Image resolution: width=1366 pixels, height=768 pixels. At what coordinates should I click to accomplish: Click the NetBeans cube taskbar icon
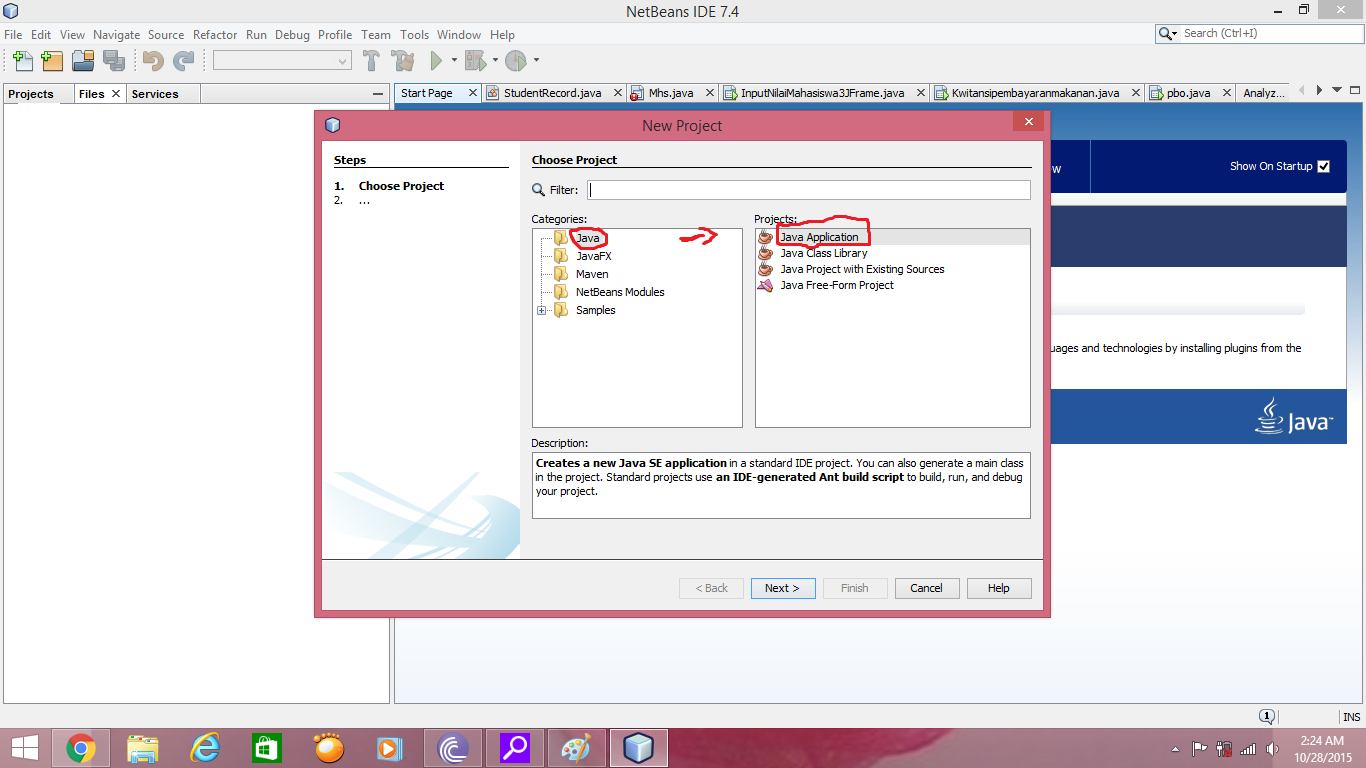(x=638, y=748)
